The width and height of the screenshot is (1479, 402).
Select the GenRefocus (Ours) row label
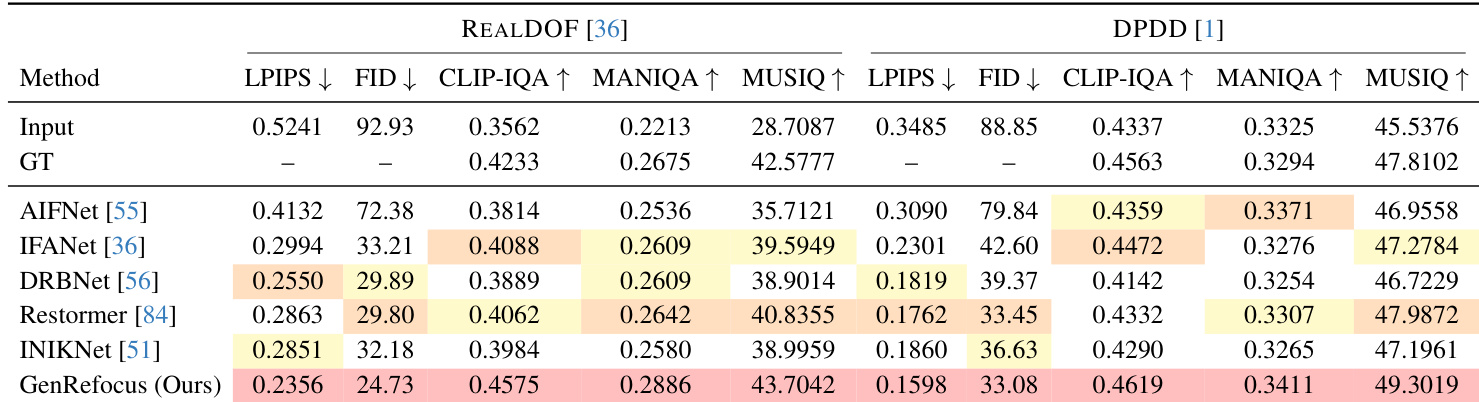pyautogui.click(x=121, y=385)
